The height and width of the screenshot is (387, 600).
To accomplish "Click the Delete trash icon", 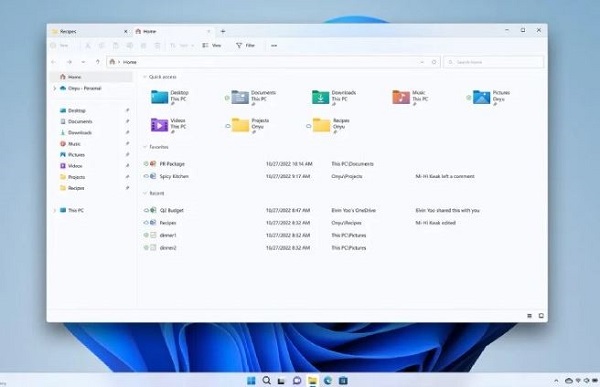I will [x=157, y=46].
